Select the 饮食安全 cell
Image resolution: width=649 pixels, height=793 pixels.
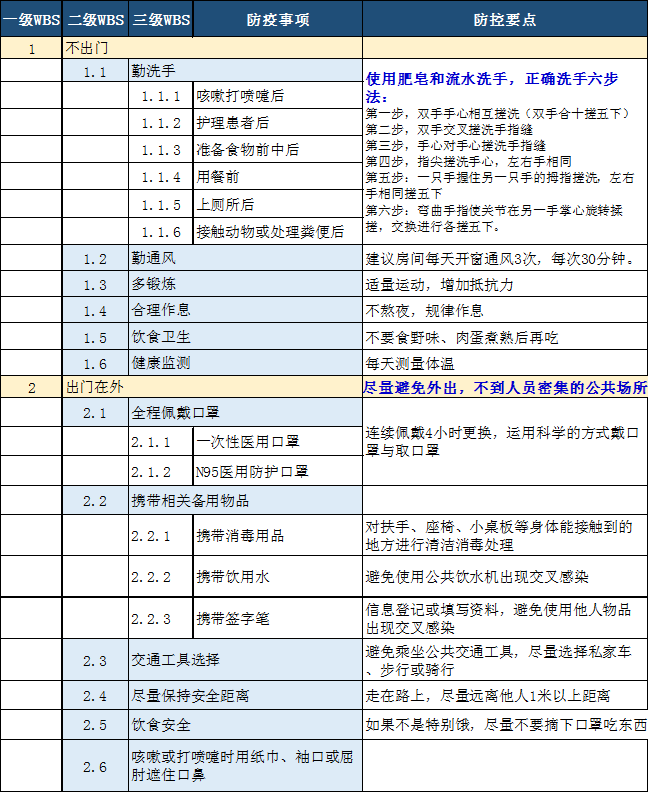(x=246, y=725)
